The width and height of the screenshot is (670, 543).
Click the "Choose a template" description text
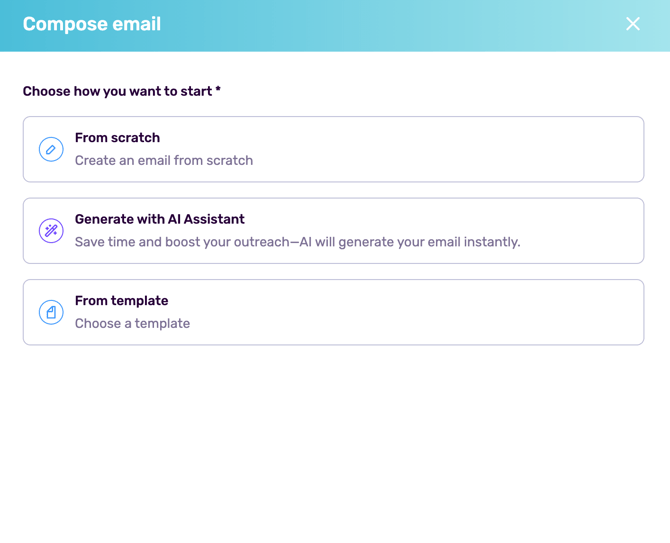point(132,323)
